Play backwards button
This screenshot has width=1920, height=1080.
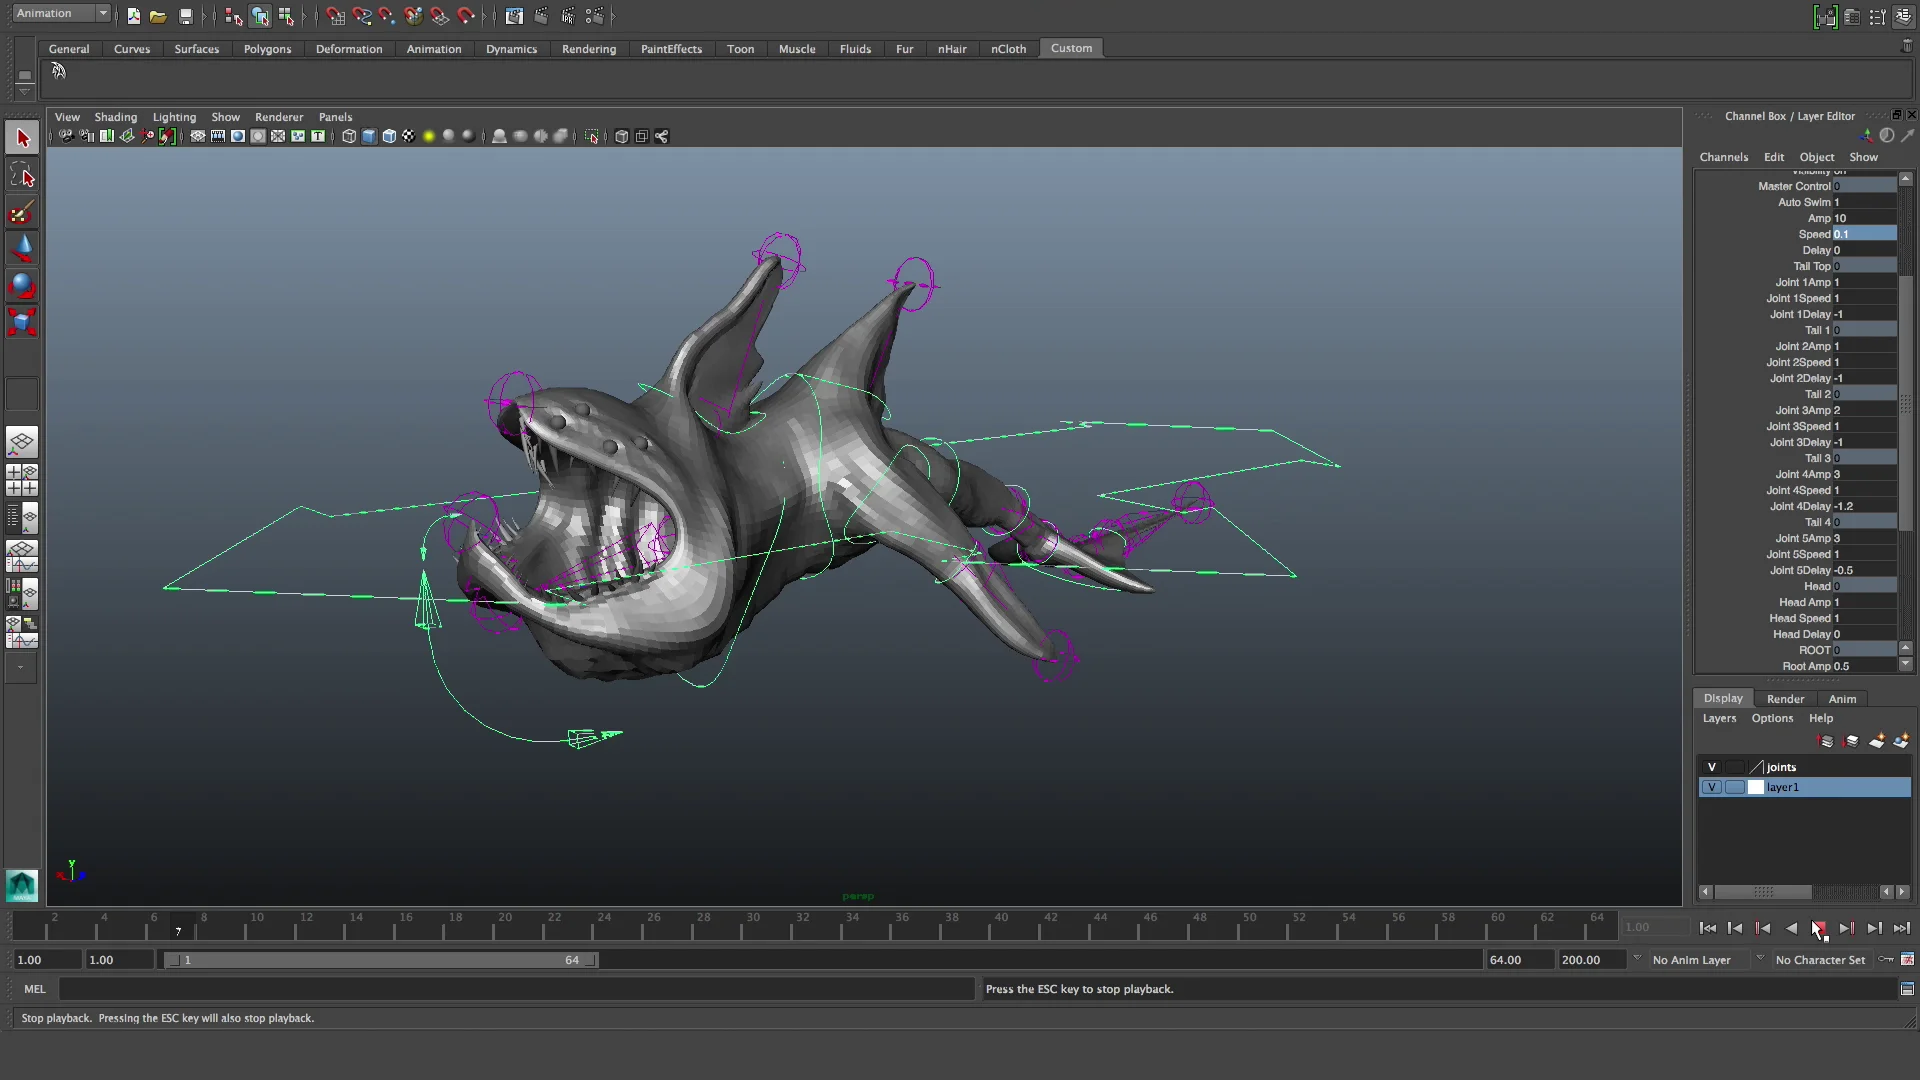[x=1791, y=928]
